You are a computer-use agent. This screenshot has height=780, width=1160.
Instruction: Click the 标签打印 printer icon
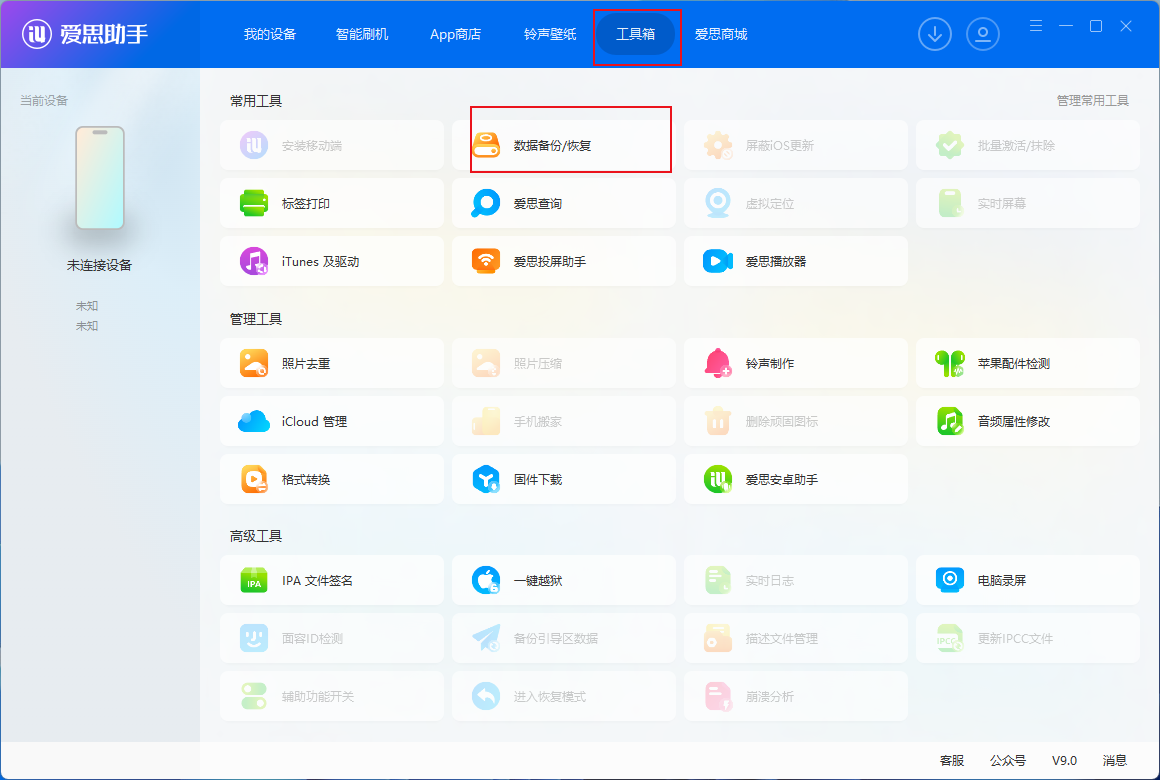(x=254, y=203)
